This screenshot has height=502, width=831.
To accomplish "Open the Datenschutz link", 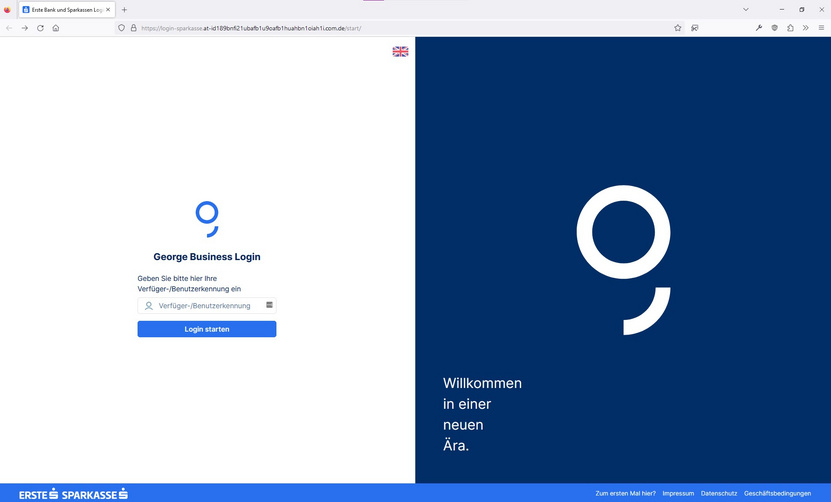I will point(719,494).
